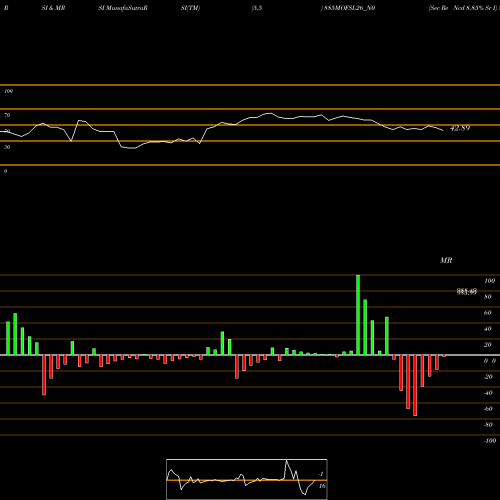
Task: Click the -20 label on the MR axis
Action: [x=488, y=377]
